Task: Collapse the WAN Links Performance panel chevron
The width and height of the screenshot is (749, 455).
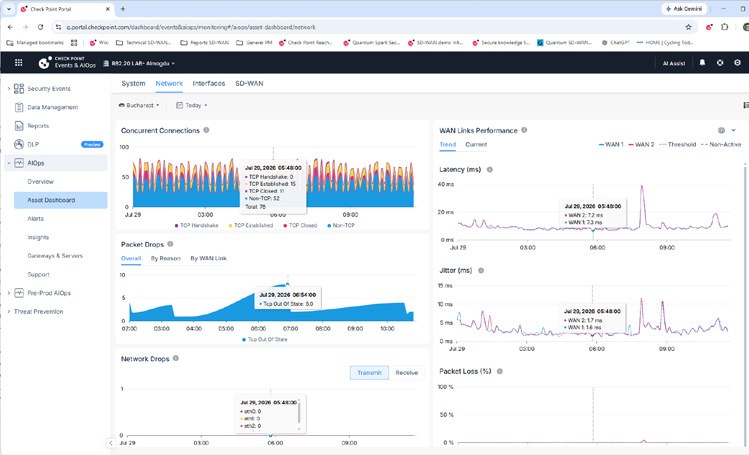Action: (x=734, y=130)
